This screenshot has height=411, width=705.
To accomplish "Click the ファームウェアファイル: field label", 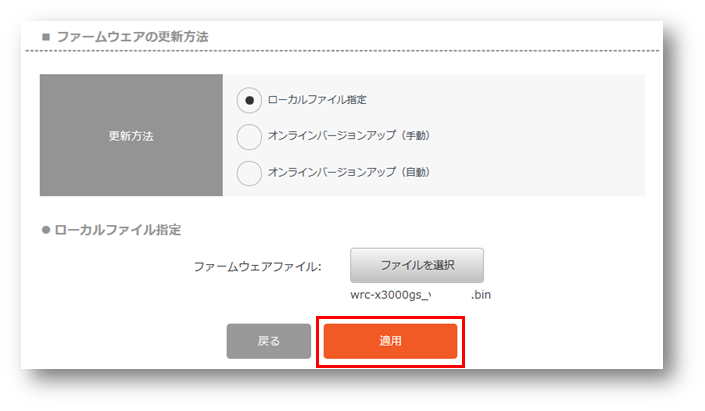I will pos(257,266).
